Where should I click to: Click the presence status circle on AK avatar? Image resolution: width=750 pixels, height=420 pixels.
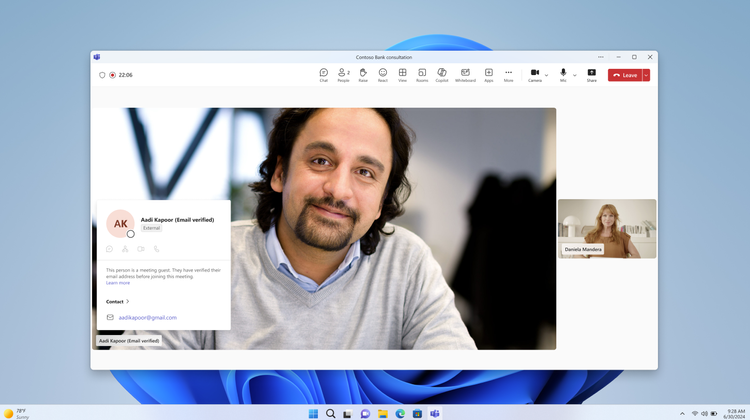(x=131, y=234)
